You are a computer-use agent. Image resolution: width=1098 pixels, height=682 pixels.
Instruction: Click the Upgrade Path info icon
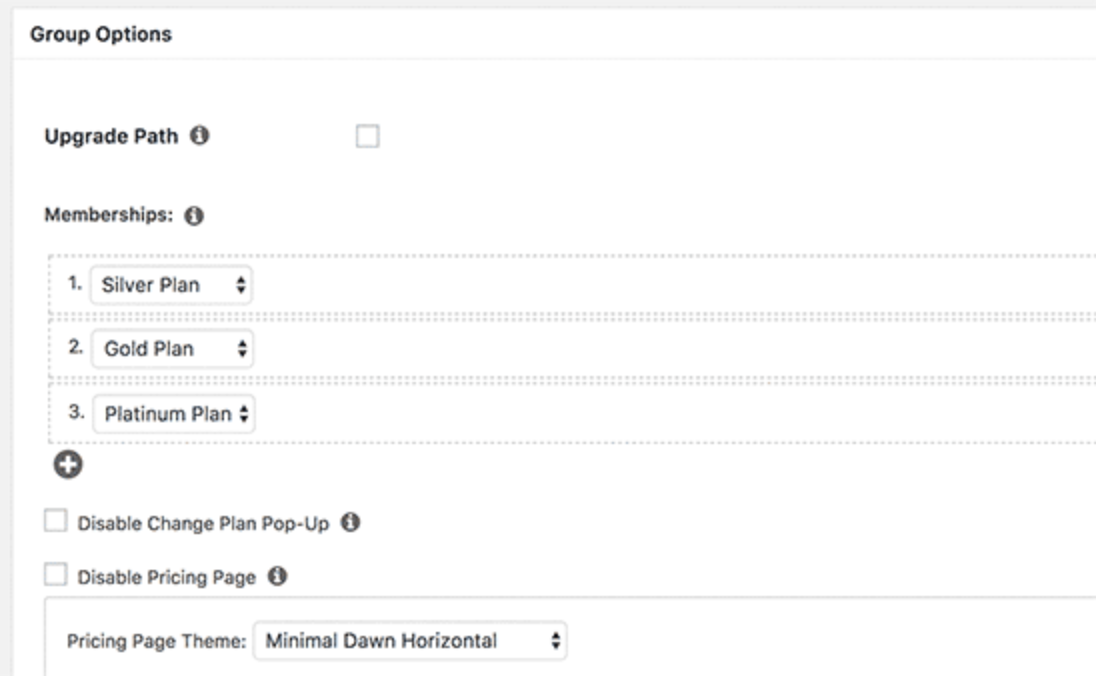(x=200, y=137)
